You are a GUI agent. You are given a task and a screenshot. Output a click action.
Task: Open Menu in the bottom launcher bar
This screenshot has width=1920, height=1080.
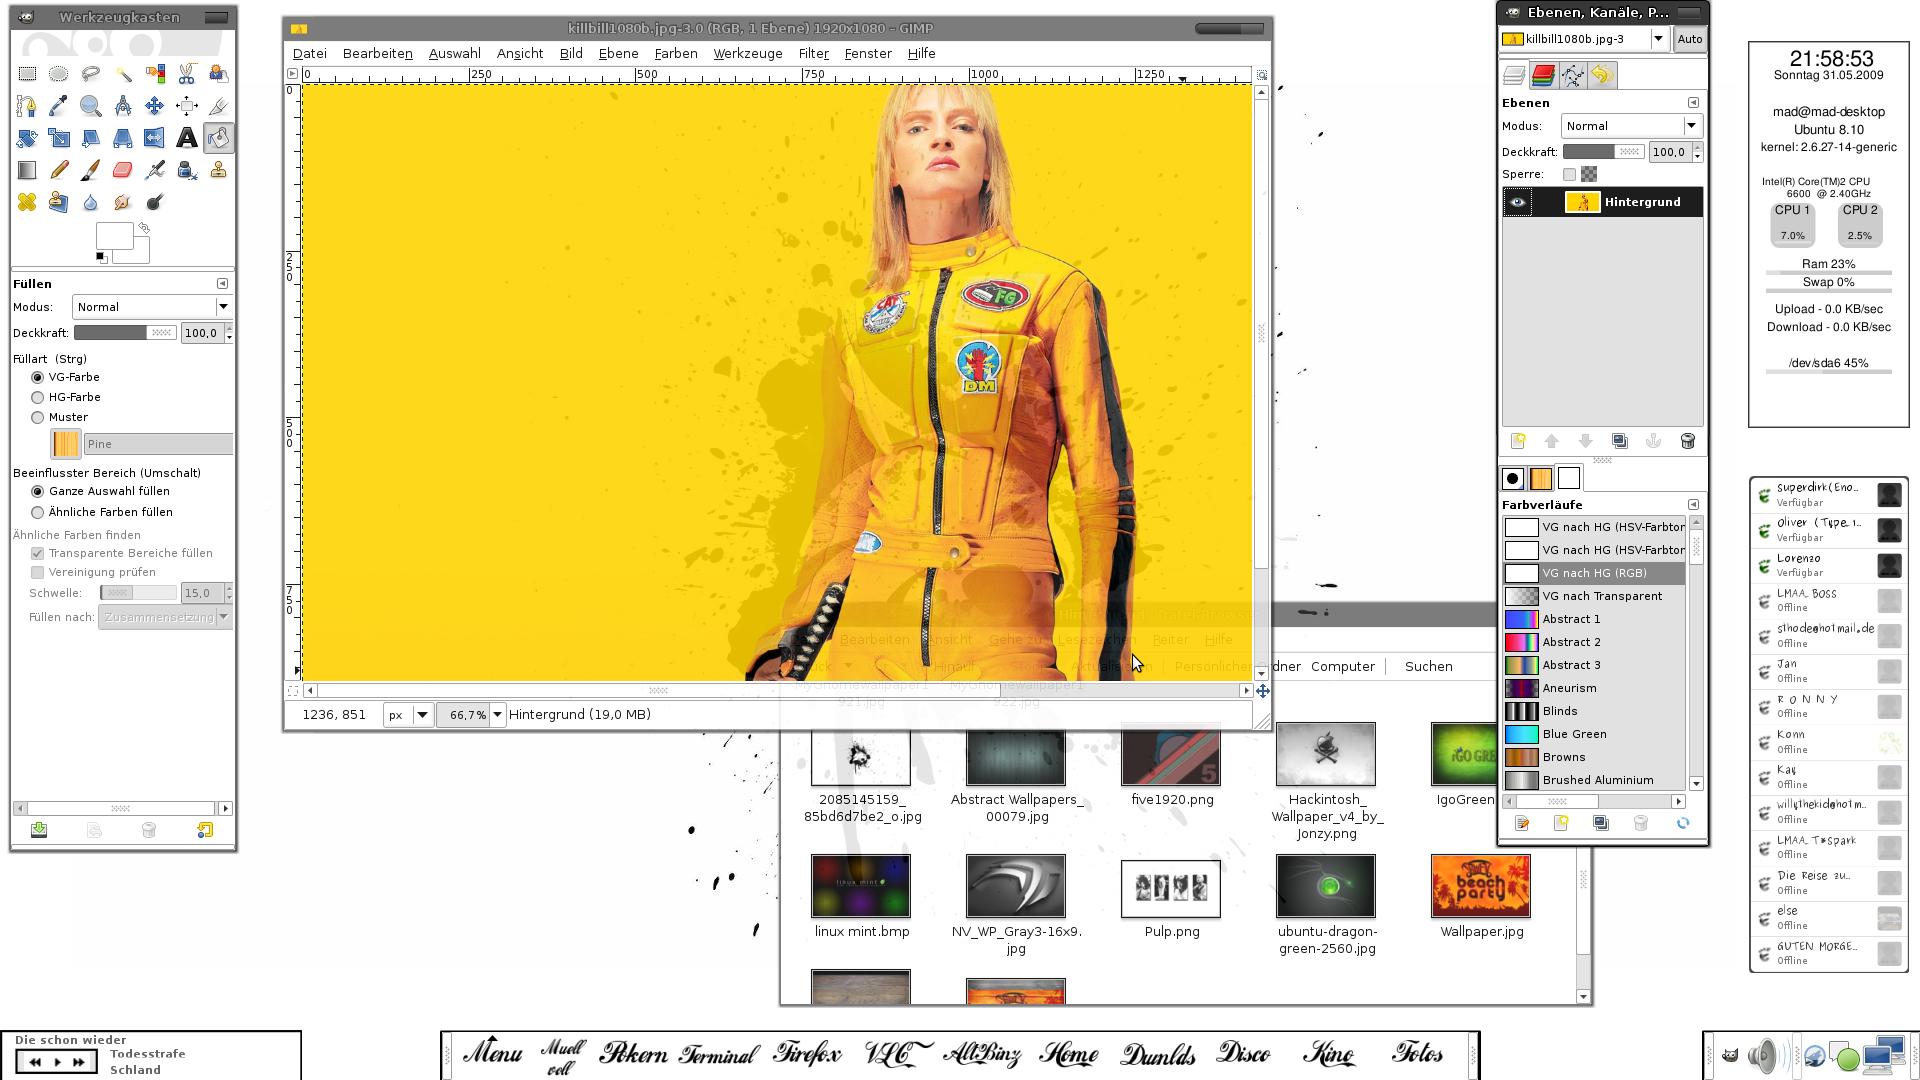492,1053
